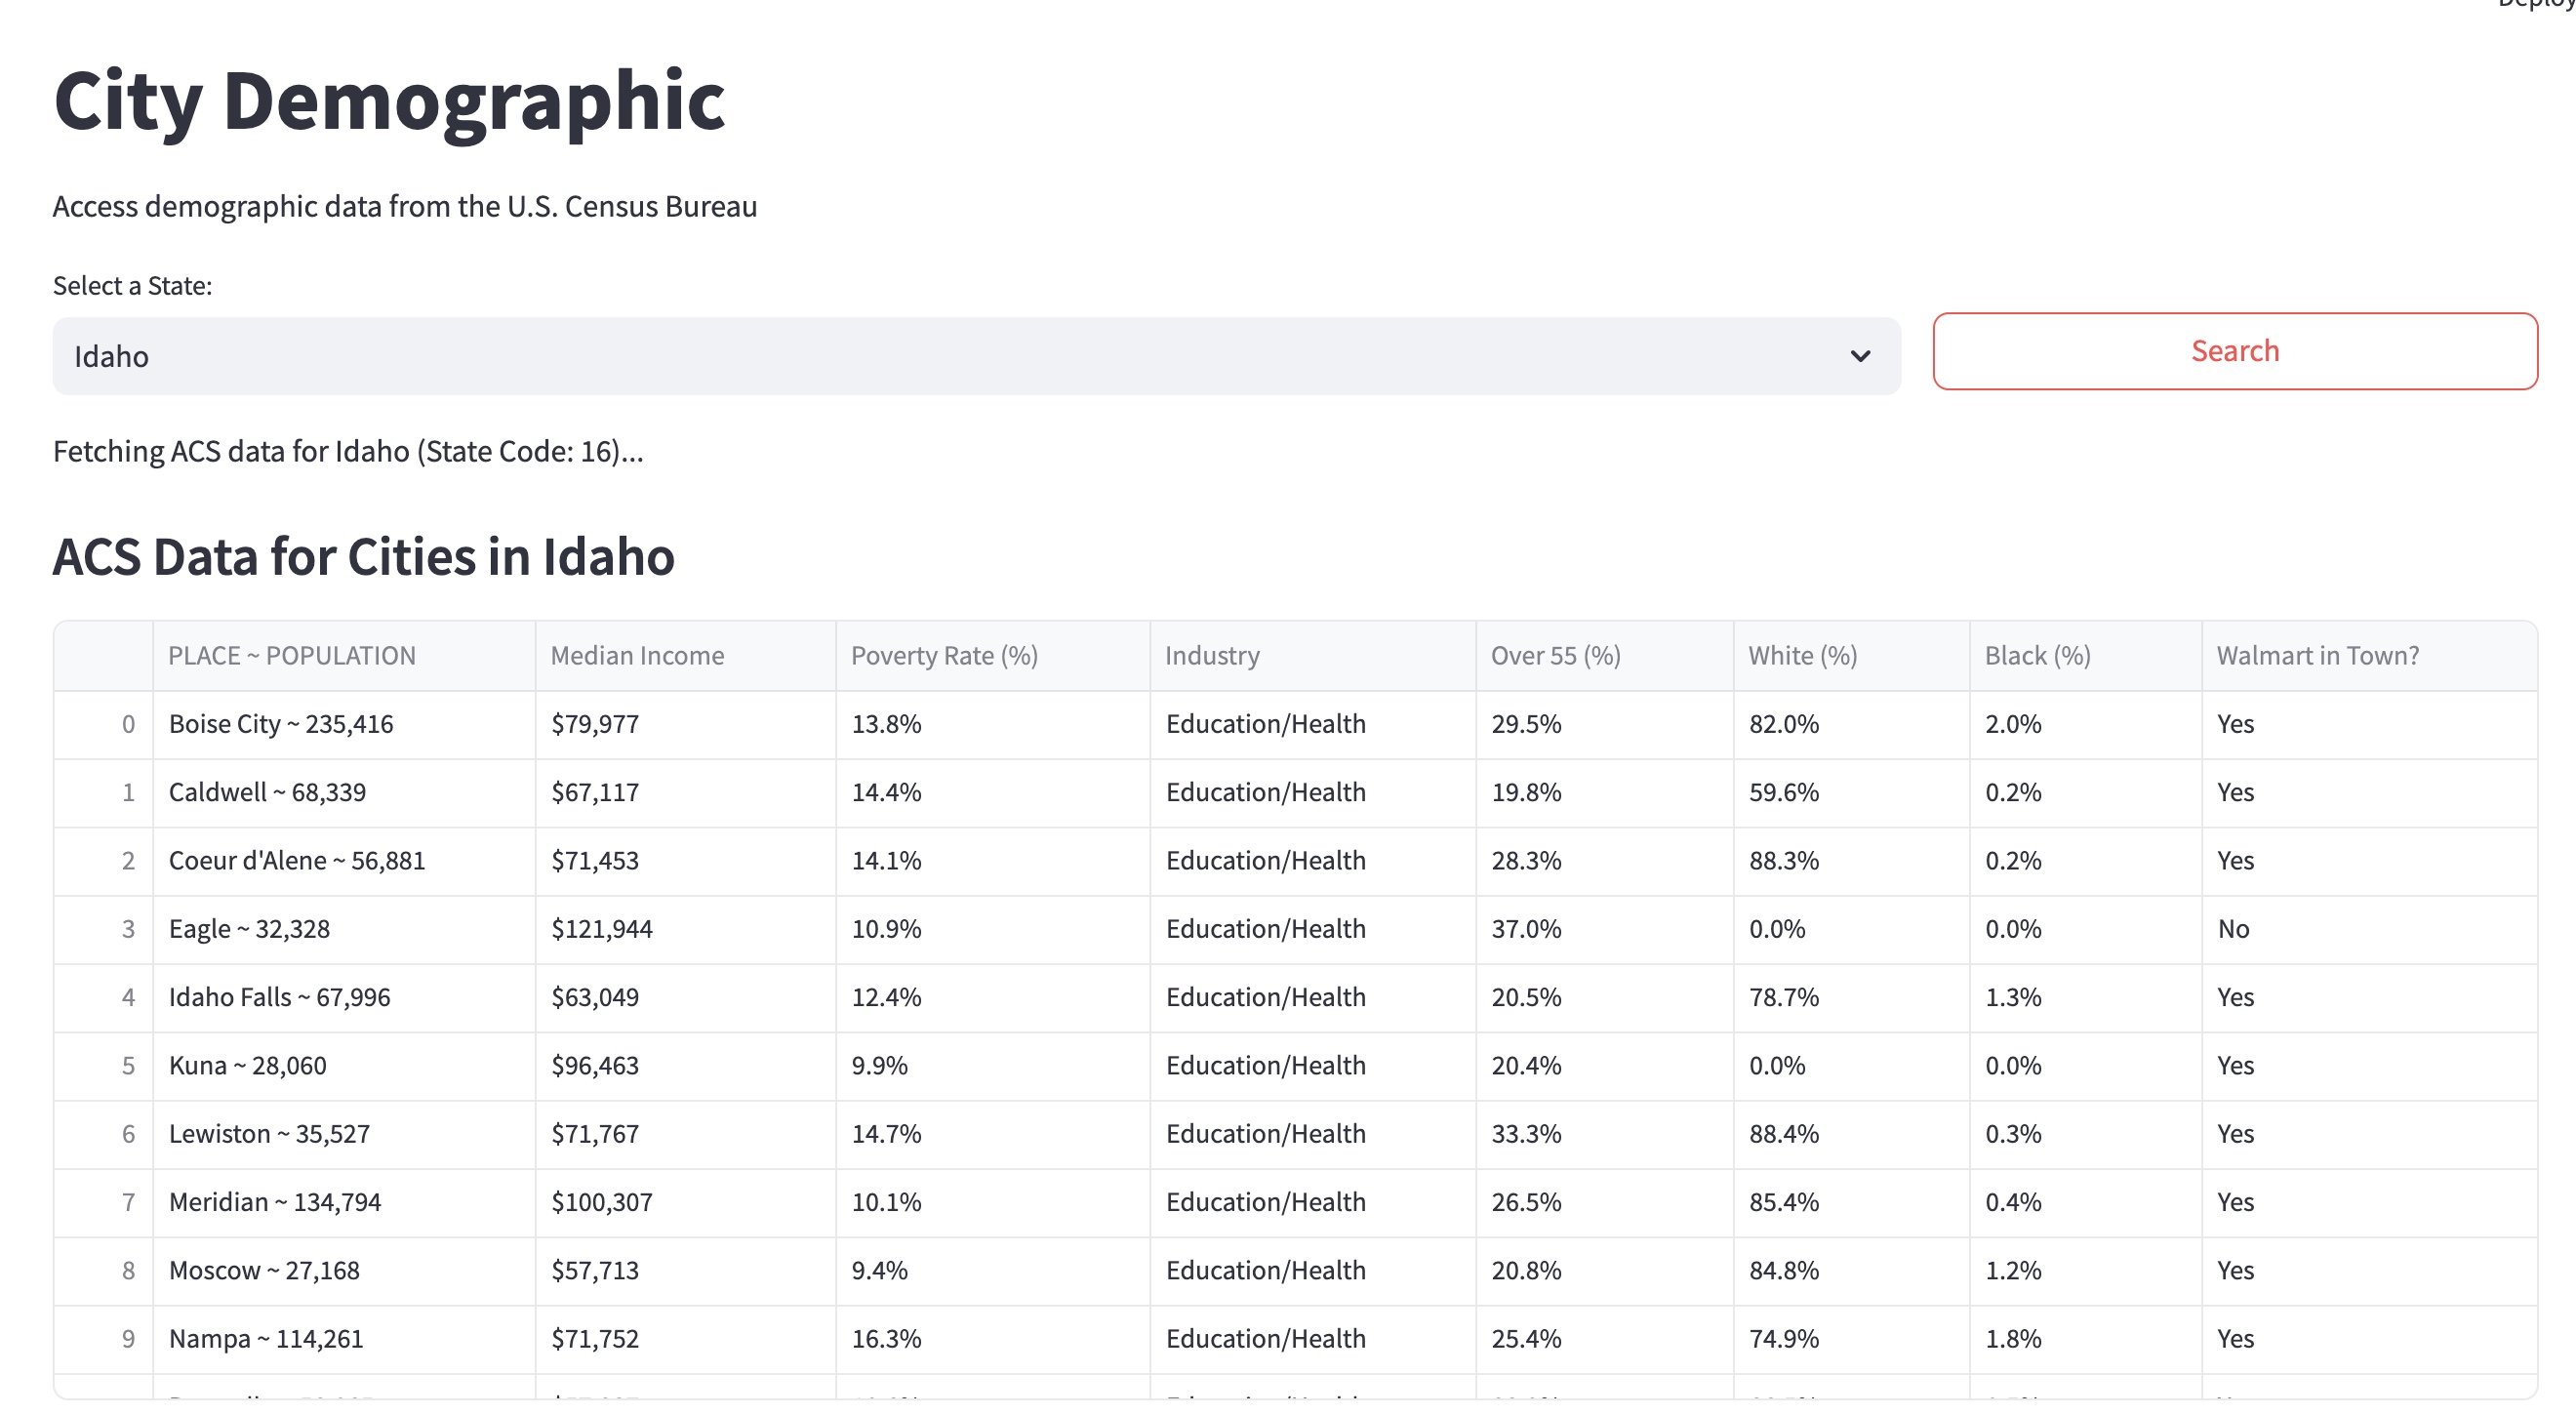Click the Over 55 (%) column header
Image resolution: width=2576 pixels, height=1415 pixels.
click(x=1604, y=655)
